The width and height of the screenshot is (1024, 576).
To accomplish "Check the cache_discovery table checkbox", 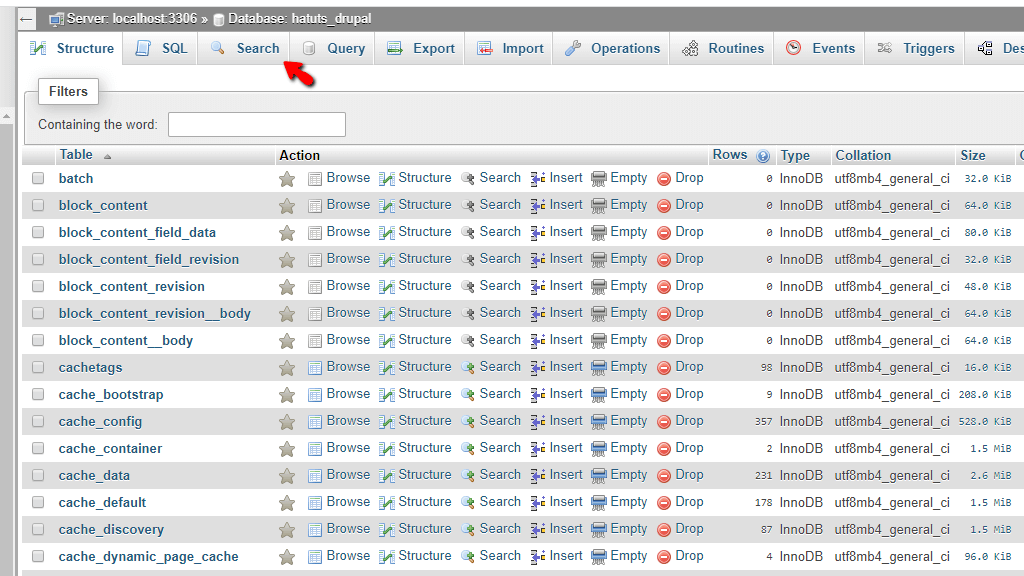I will coord(38,529).
